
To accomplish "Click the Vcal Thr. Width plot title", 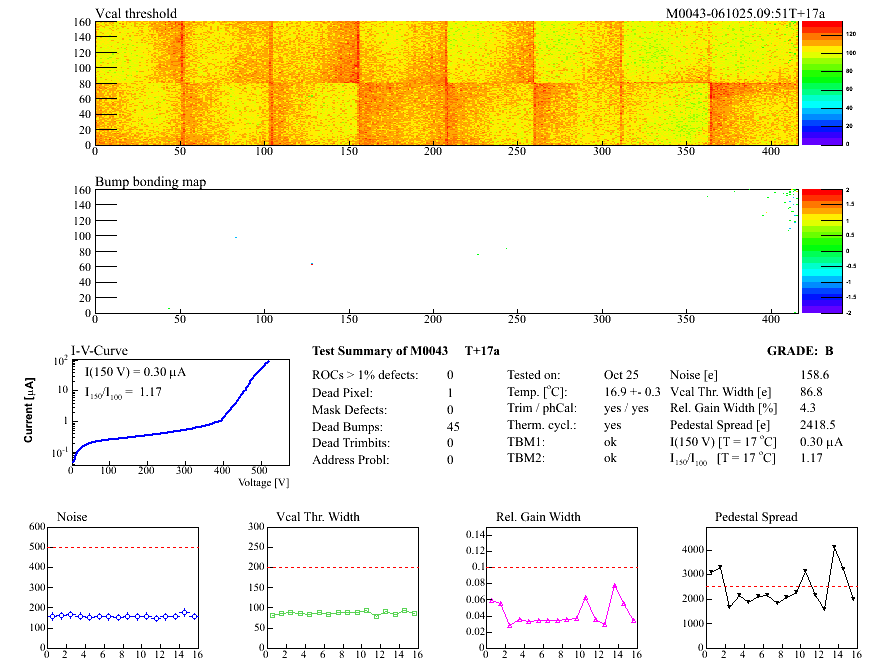I will (316, 517).
